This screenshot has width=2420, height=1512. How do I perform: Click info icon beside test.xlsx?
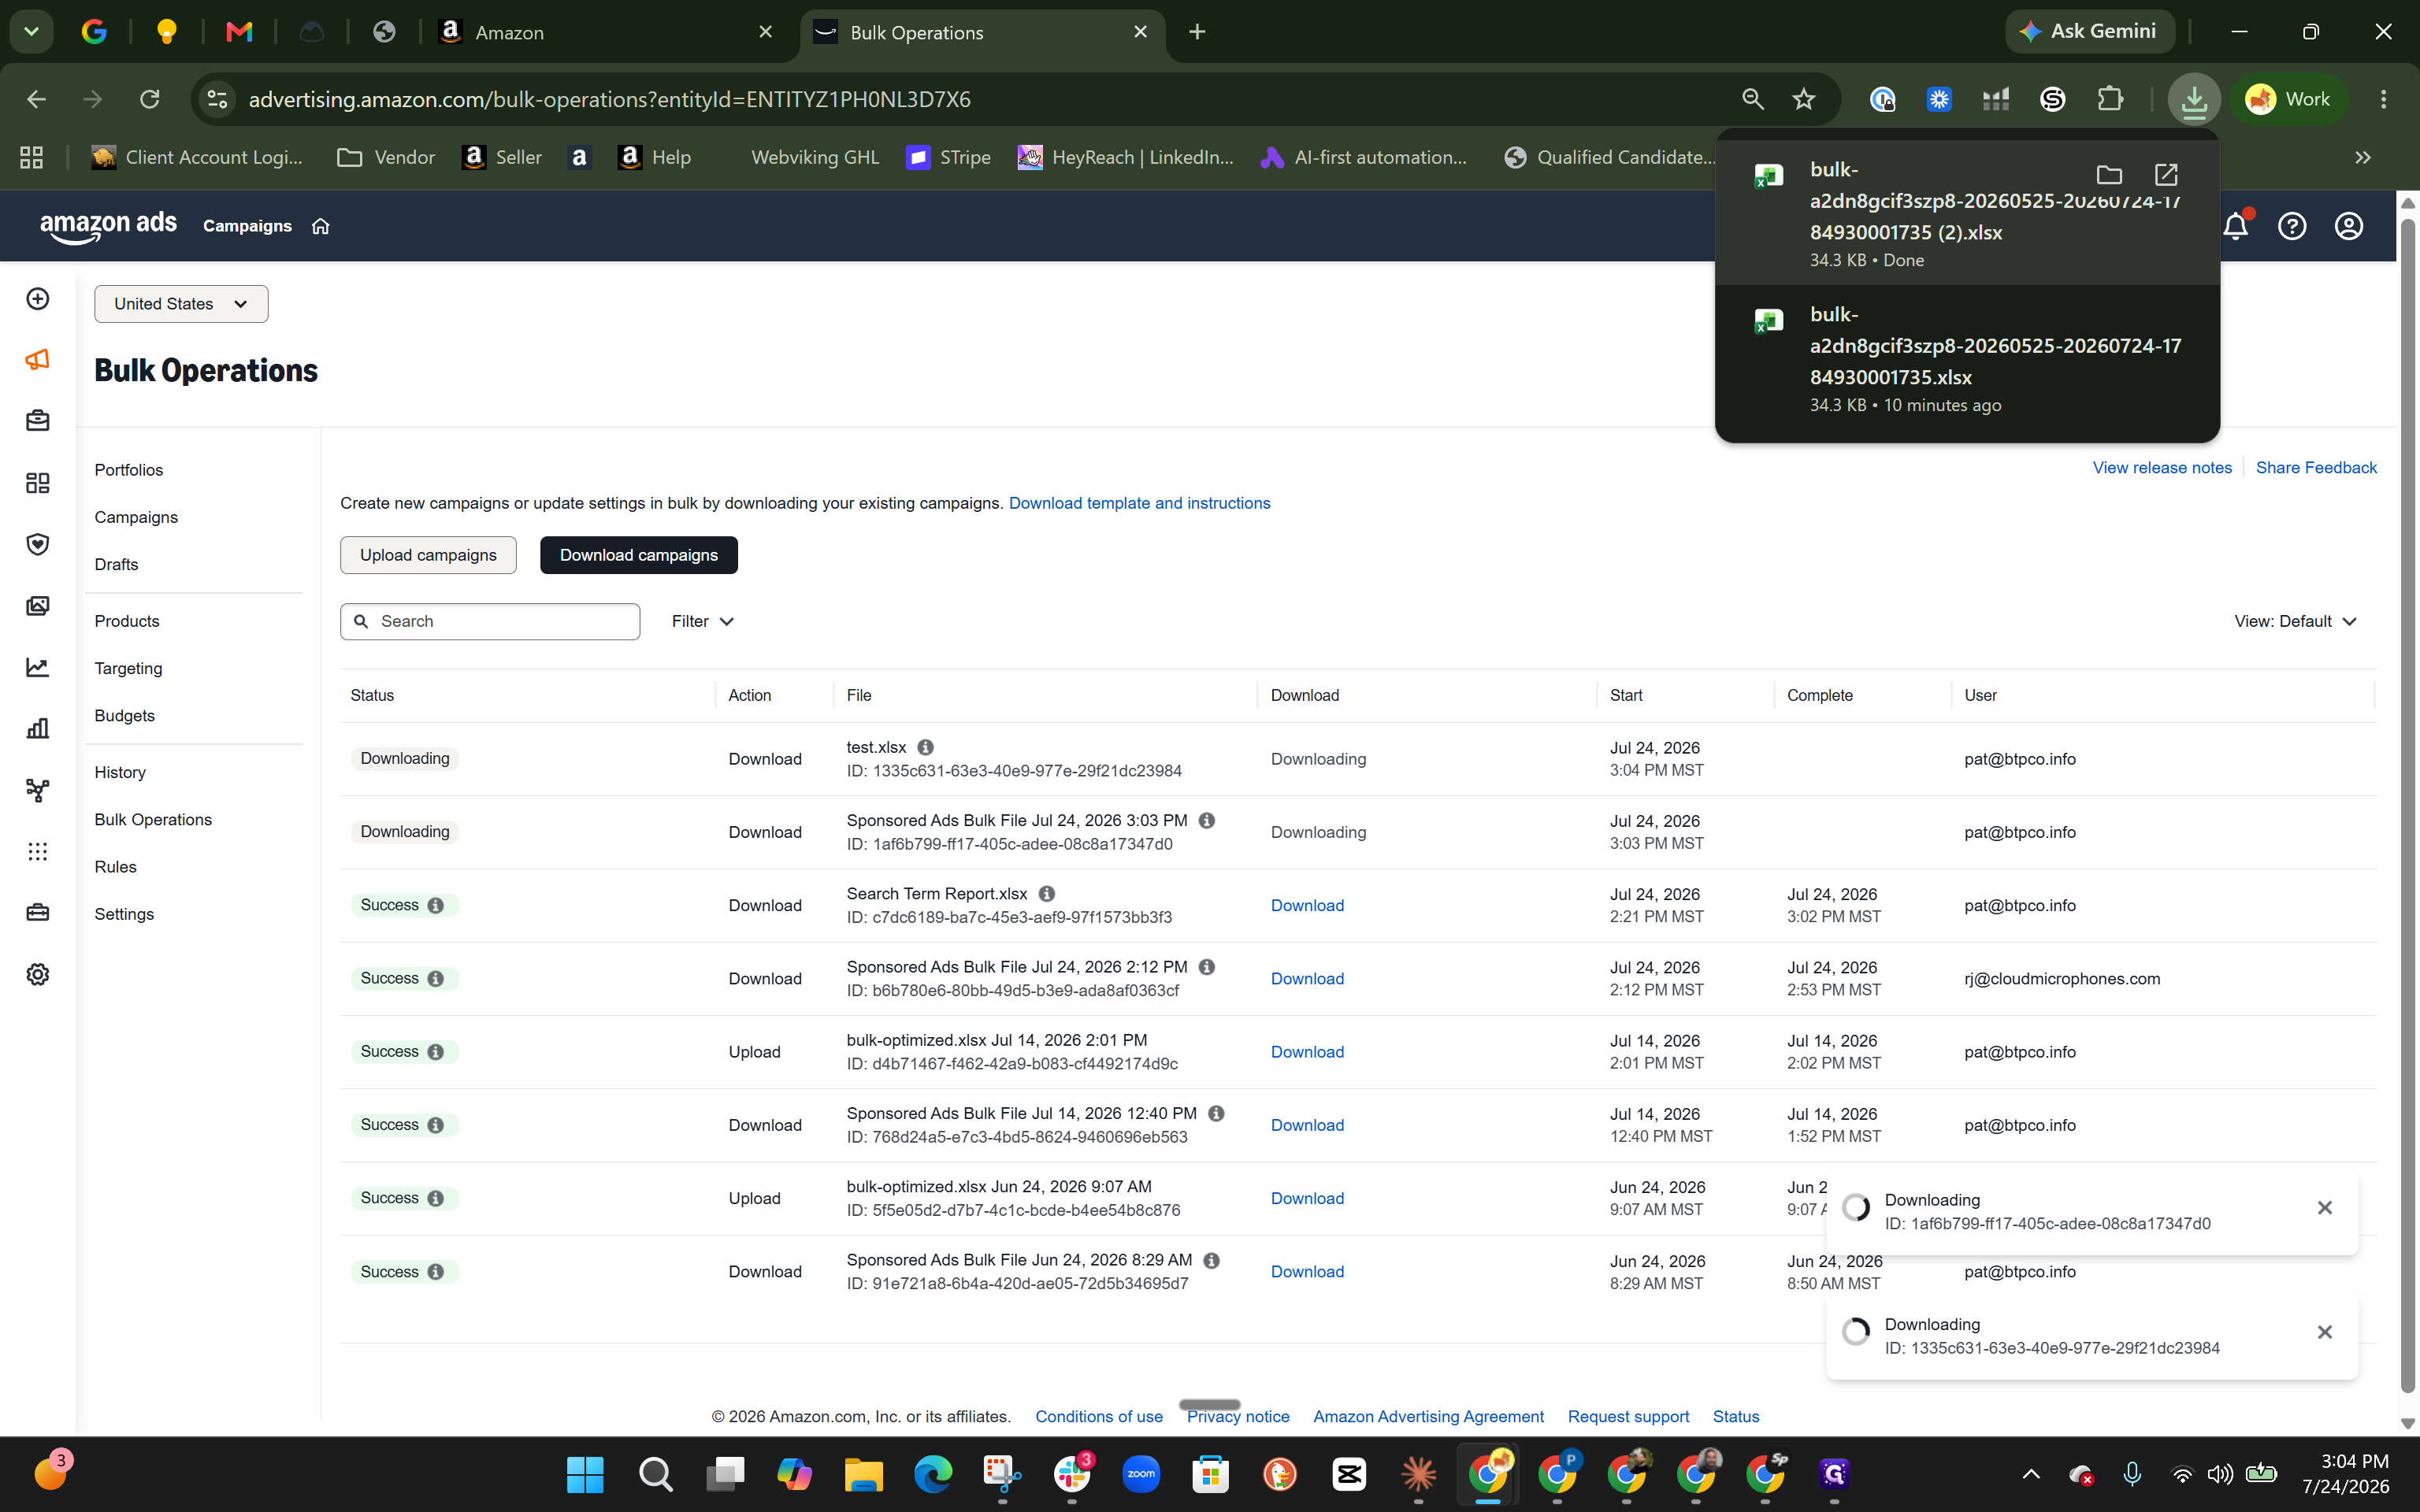pos(926,747)
